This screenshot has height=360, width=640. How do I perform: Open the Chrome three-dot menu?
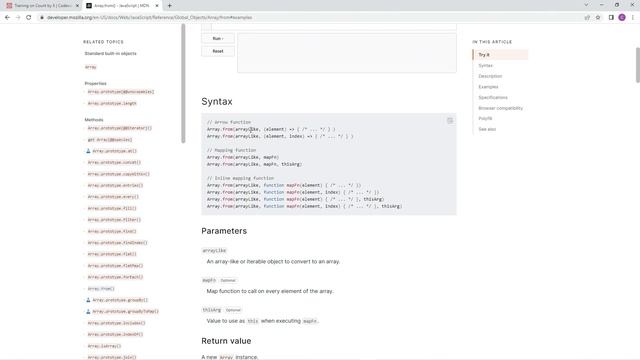click(633, 18)
